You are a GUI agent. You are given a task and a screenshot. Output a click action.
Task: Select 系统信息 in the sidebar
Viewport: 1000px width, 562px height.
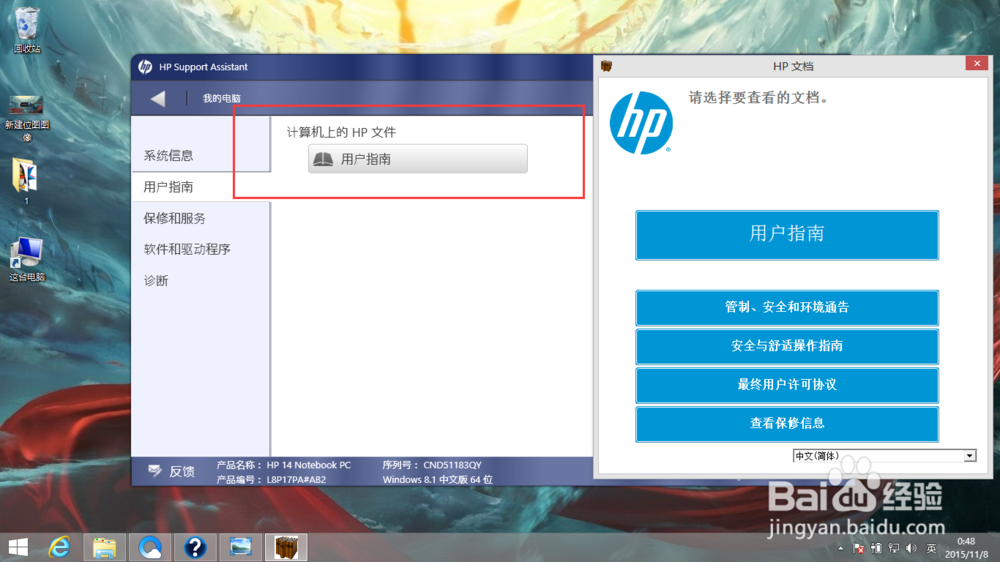point(168,156)
